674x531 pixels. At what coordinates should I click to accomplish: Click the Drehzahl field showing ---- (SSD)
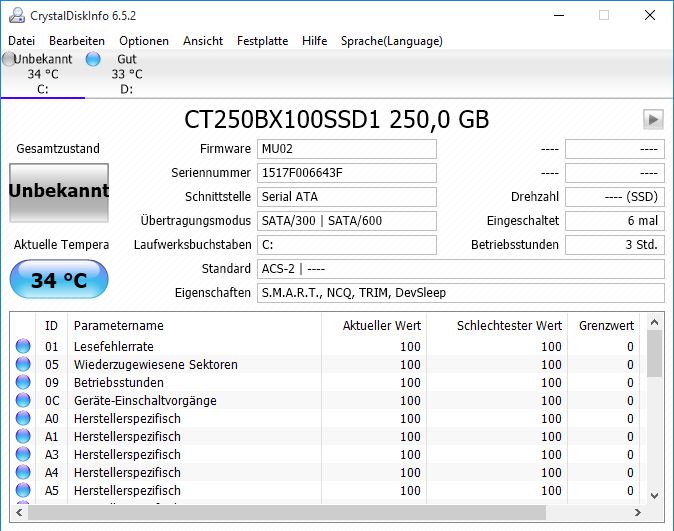(615, 197)
